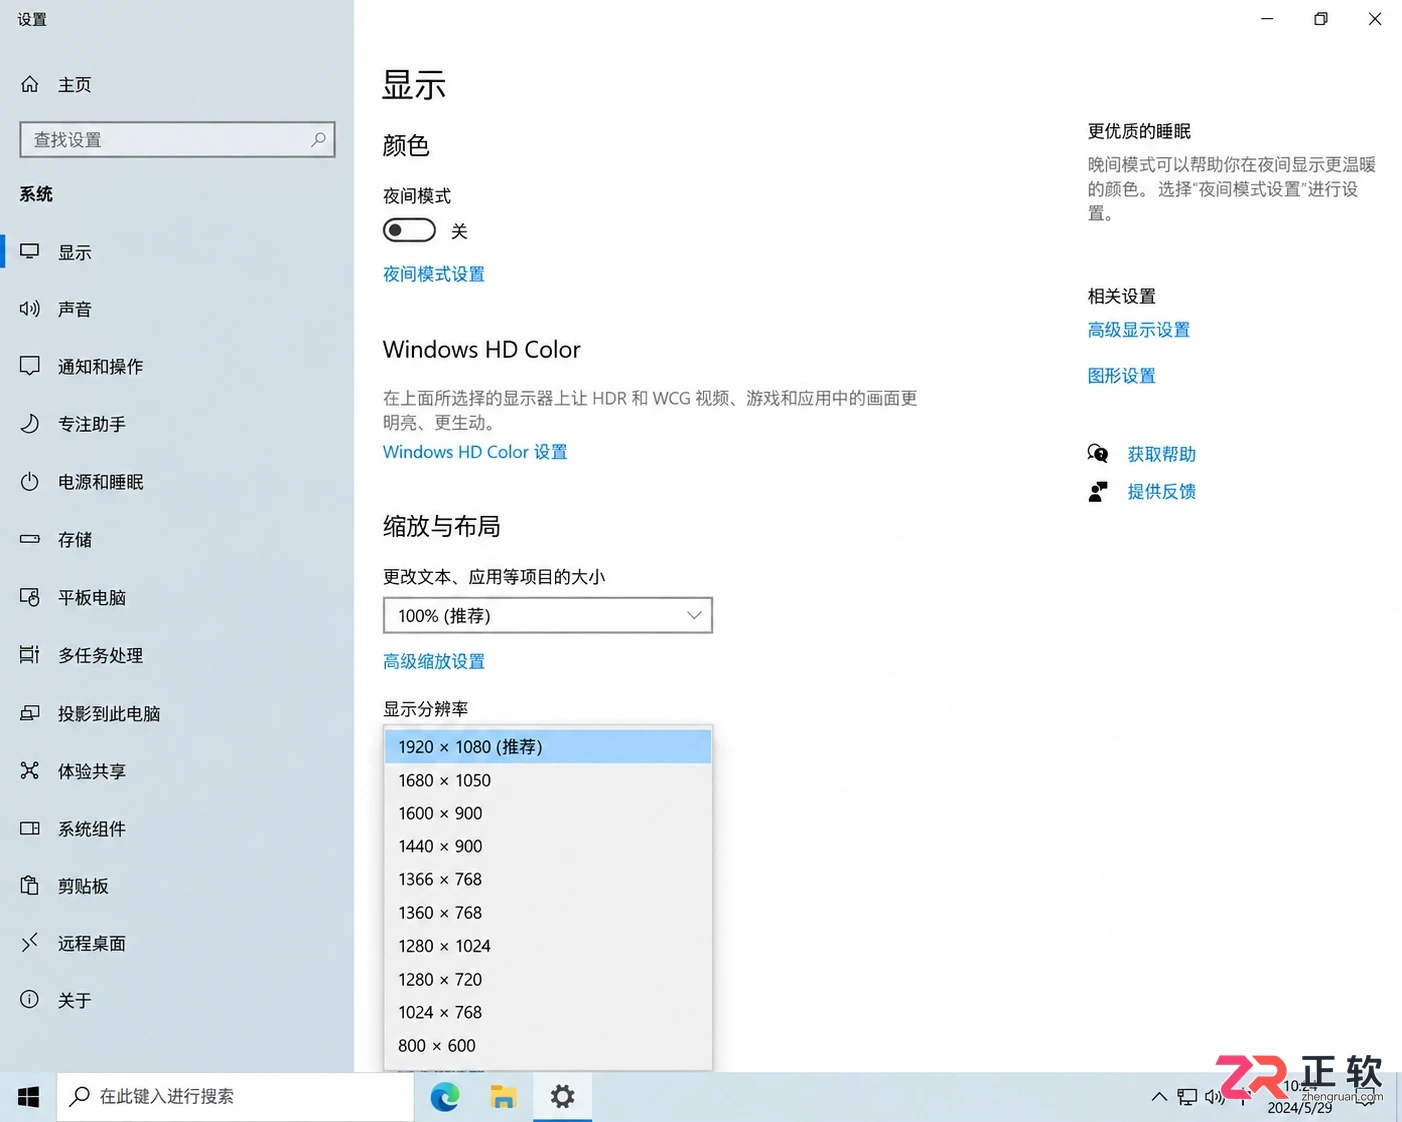
Task: Click the 平板电脑 tablet icon
Action: [30, 596]
